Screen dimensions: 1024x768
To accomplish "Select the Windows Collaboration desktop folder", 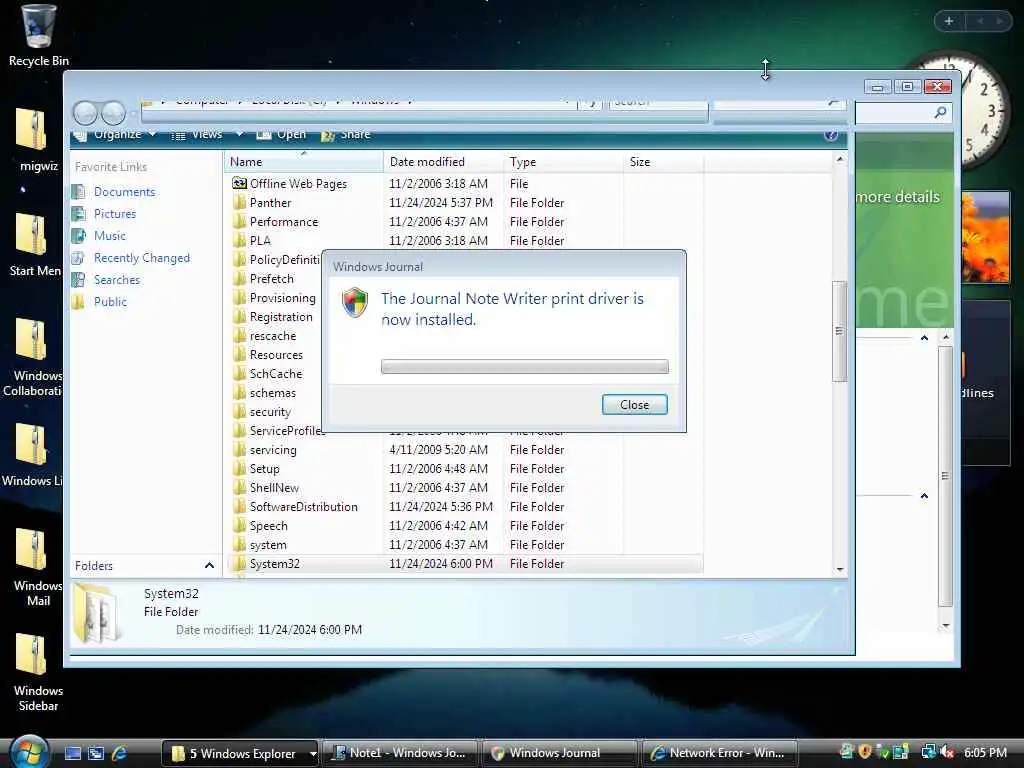I will 33,357.
